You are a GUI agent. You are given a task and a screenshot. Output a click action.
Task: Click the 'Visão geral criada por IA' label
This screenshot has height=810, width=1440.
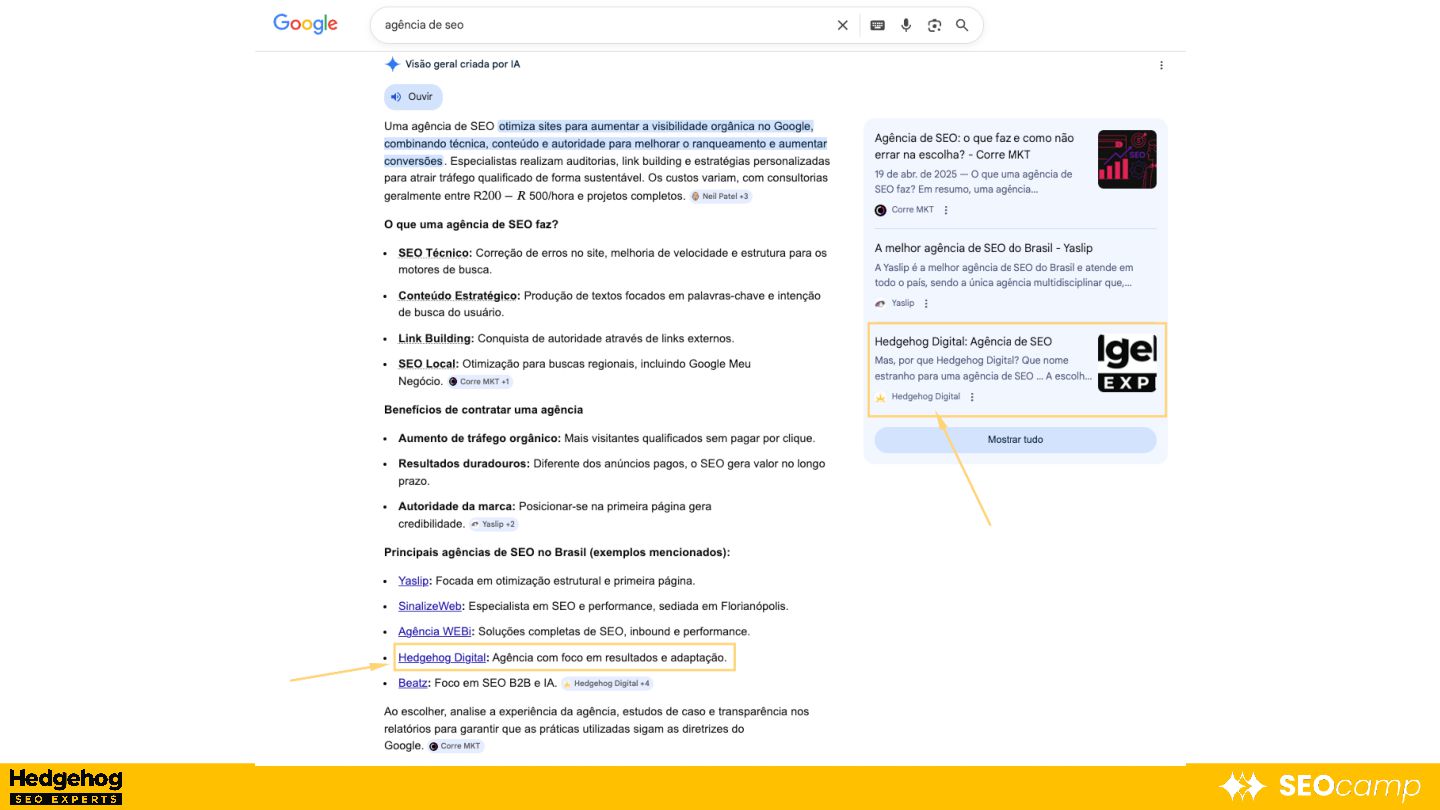click(x=463, y=64)
